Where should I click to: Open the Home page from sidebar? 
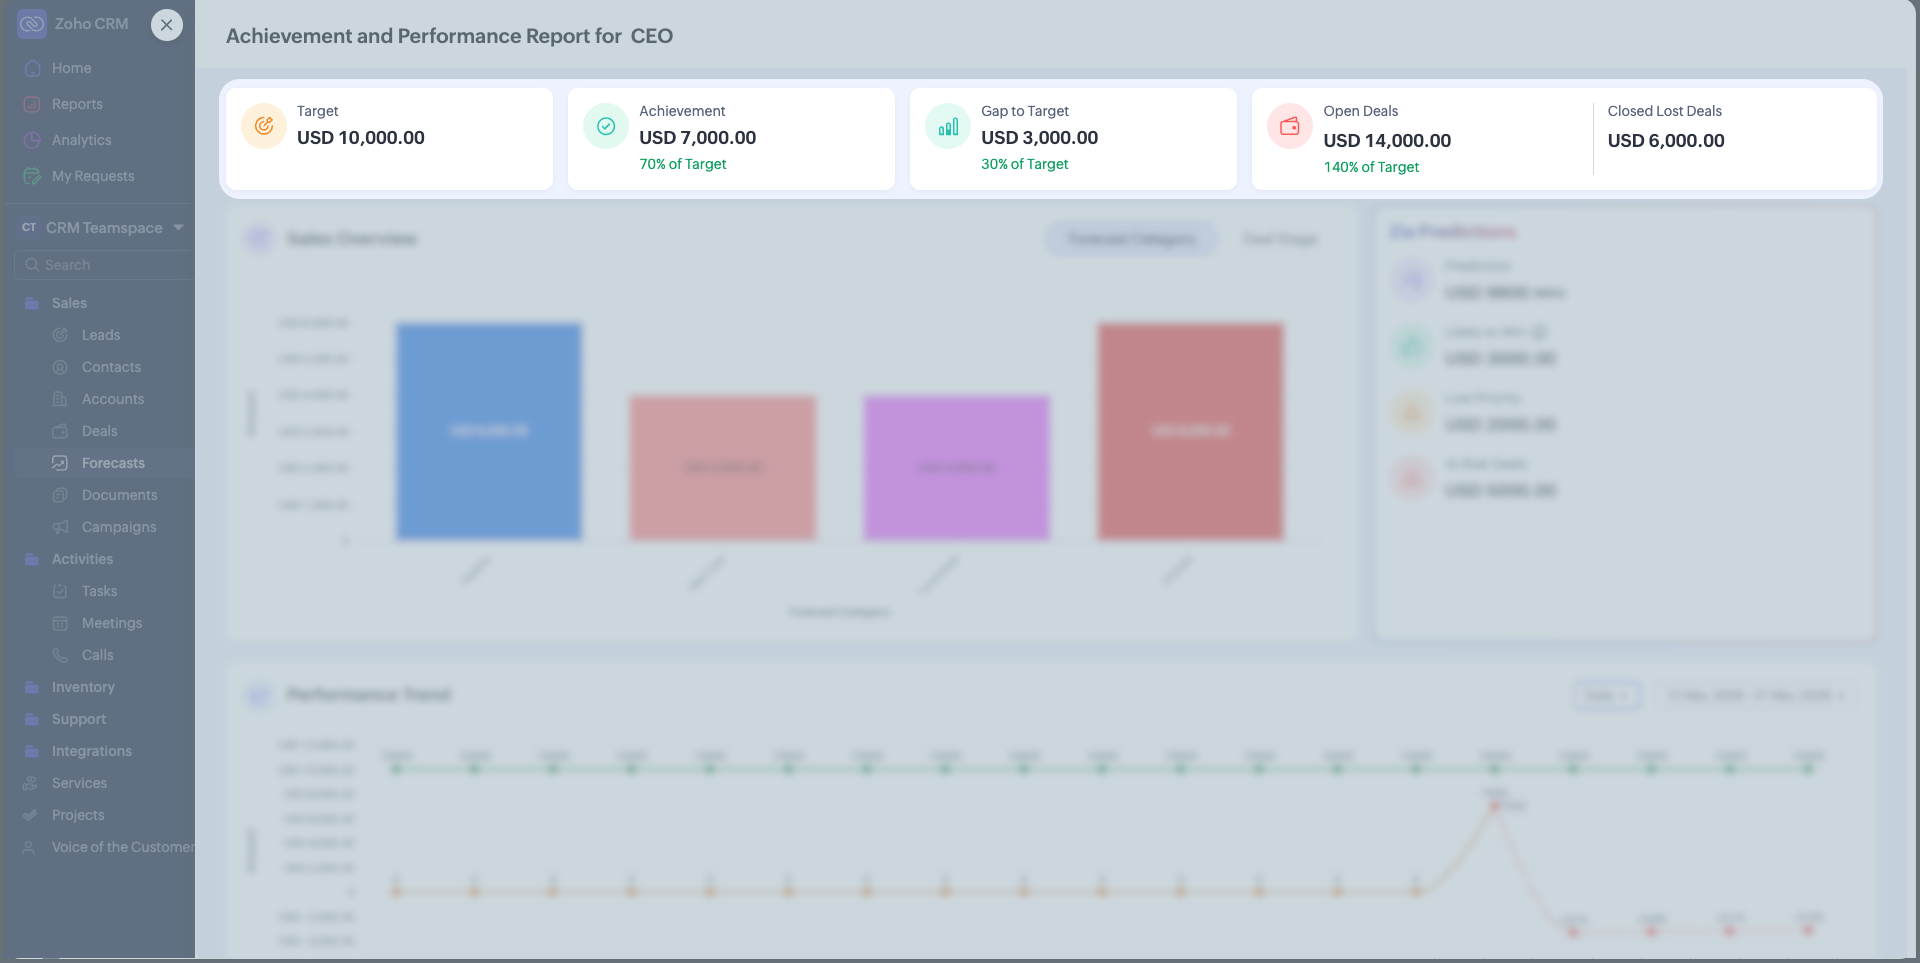71,68
